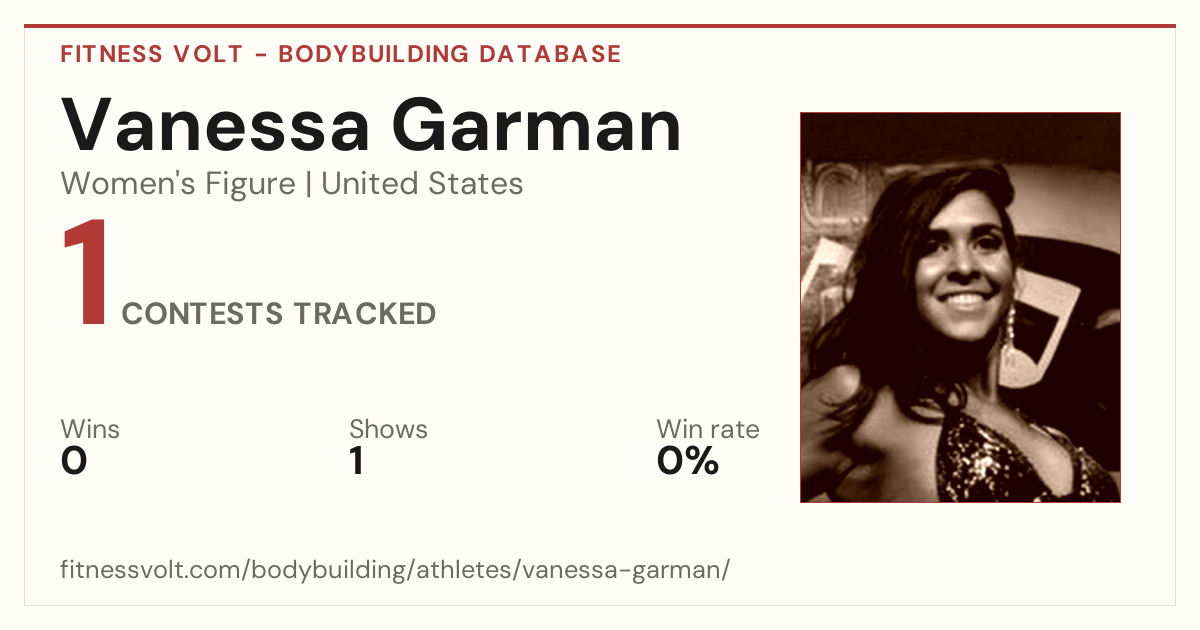The width and height of the screenshot is (1200, 630).
Task: Select the Vanessa Garman name heading
Action: (371, 125)
